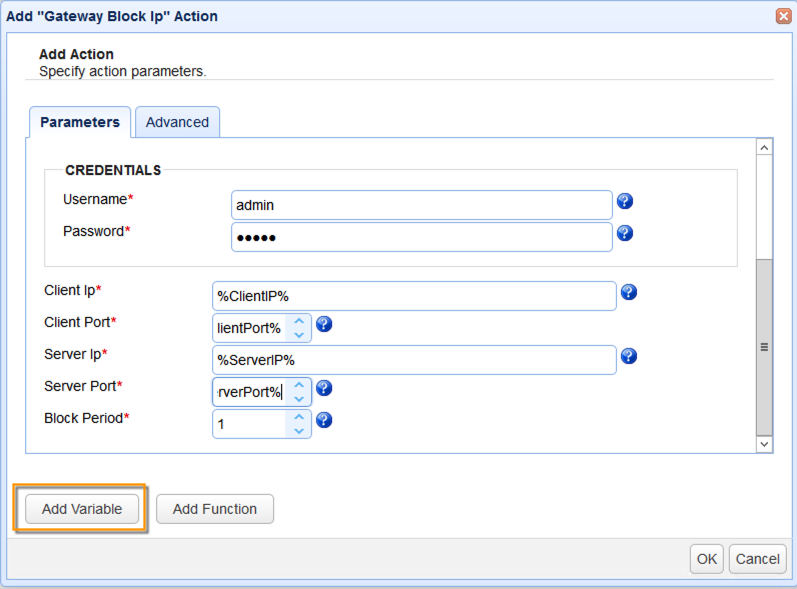The image size is (797, 589).
Task: Select the Parameters tab
Action: point(80,122)
